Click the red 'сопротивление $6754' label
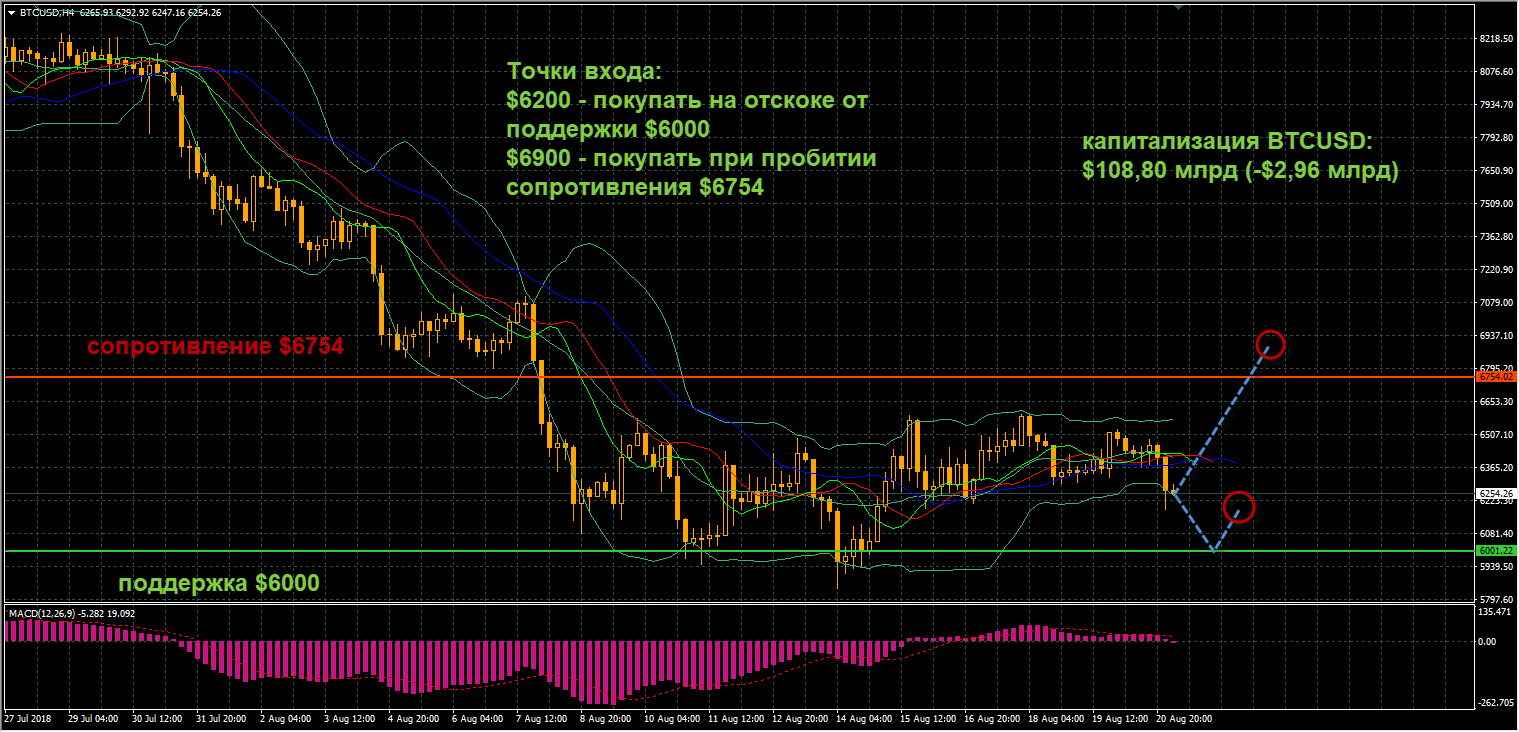 215,347
